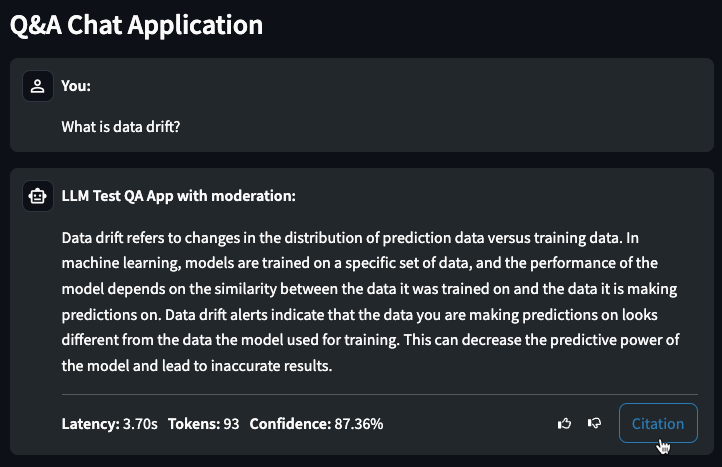Click the "Confidence:" label

[x=290, y=424]
